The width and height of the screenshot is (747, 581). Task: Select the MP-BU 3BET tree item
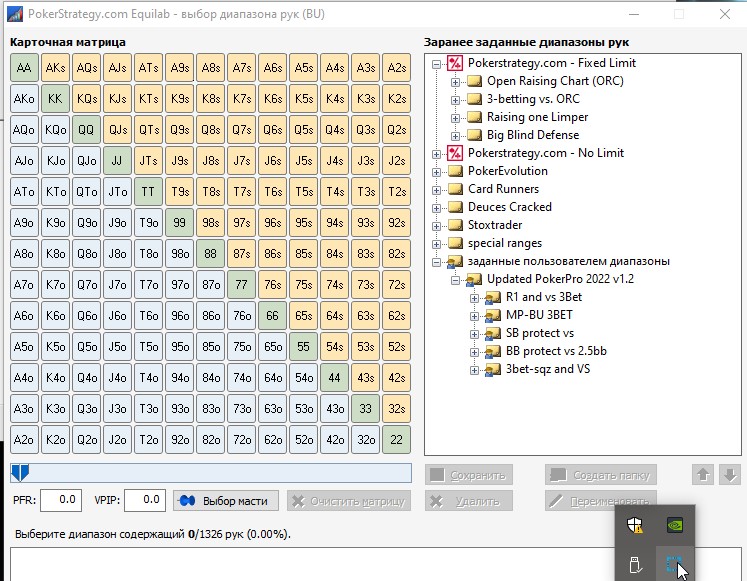539,315
